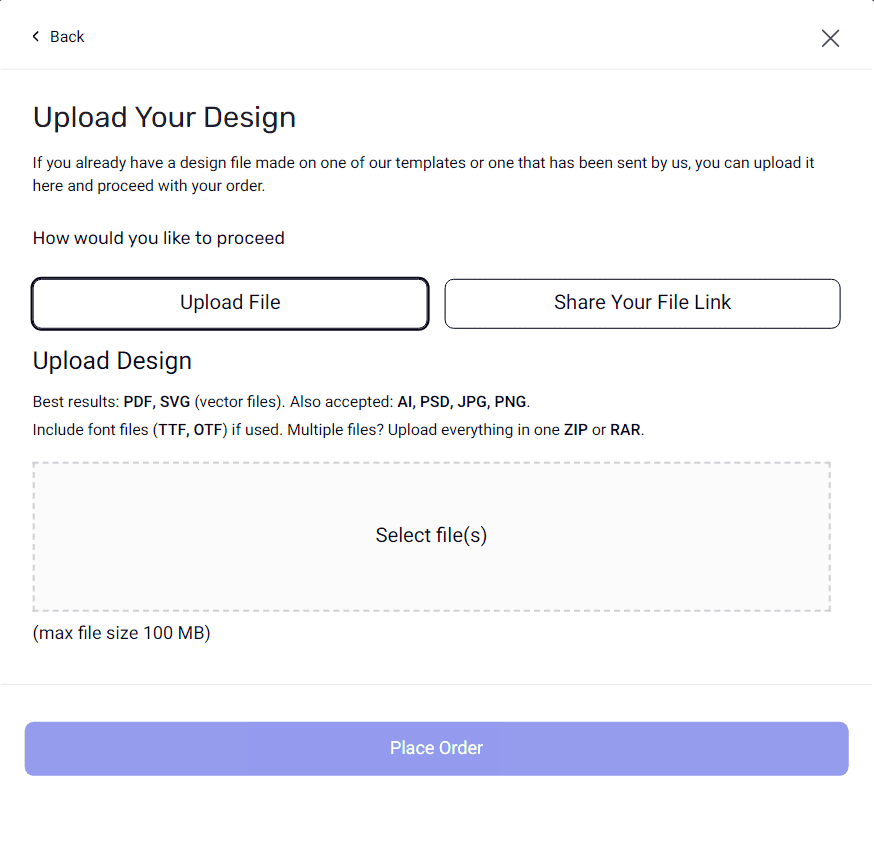Select the Upload File option
Viewport: 874px width, 850px height.
point(230,303)
